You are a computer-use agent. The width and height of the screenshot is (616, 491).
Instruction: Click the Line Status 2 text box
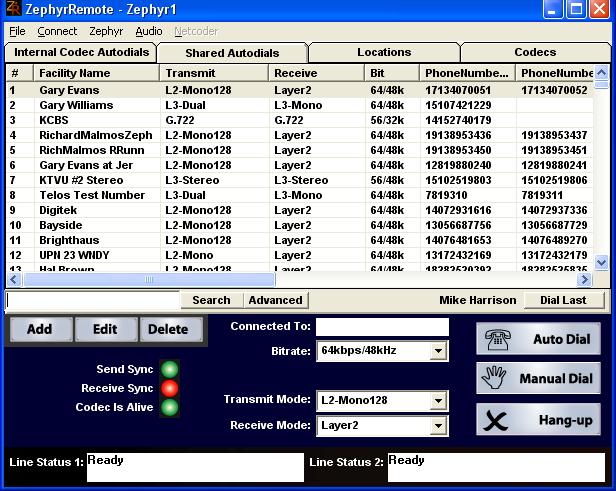497,467
